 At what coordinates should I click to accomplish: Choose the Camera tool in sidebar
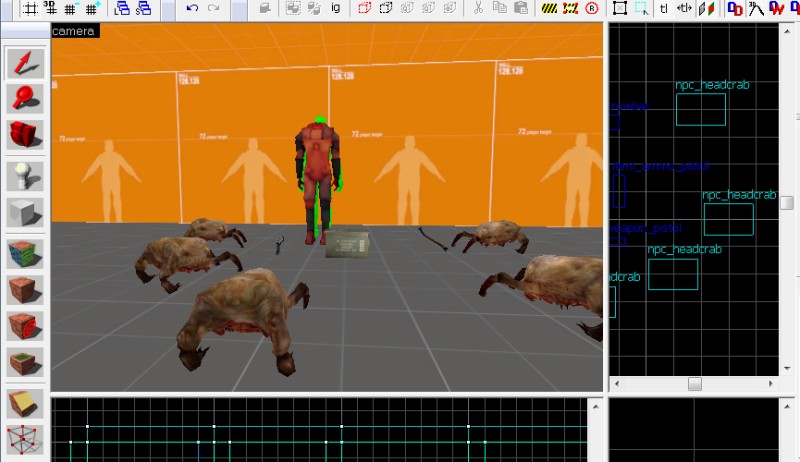coord(24,134)
